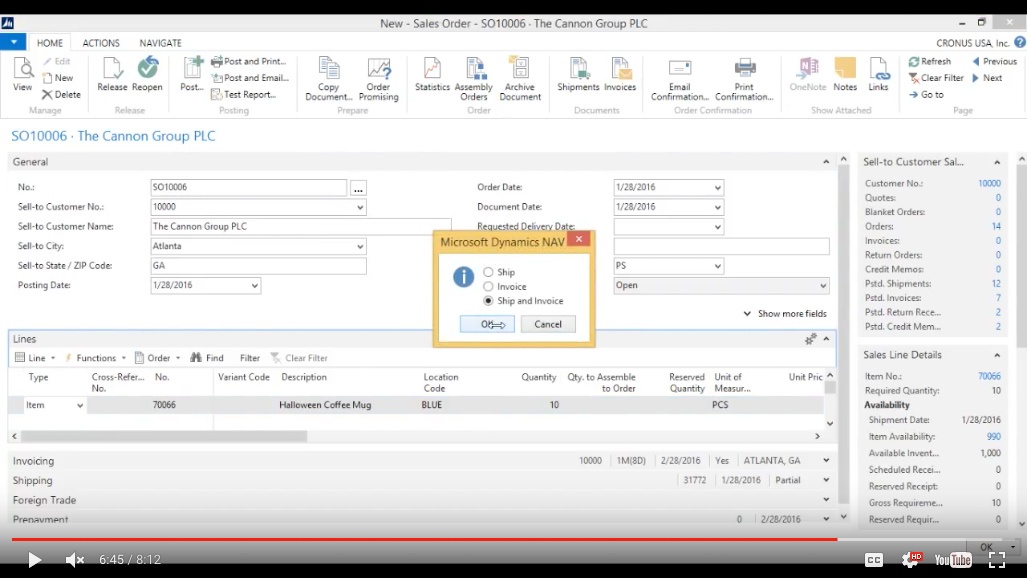Image resolution: width=1027 pixels, height=578 pixels.
Task: Play the video
Action: tap(34, 560)
